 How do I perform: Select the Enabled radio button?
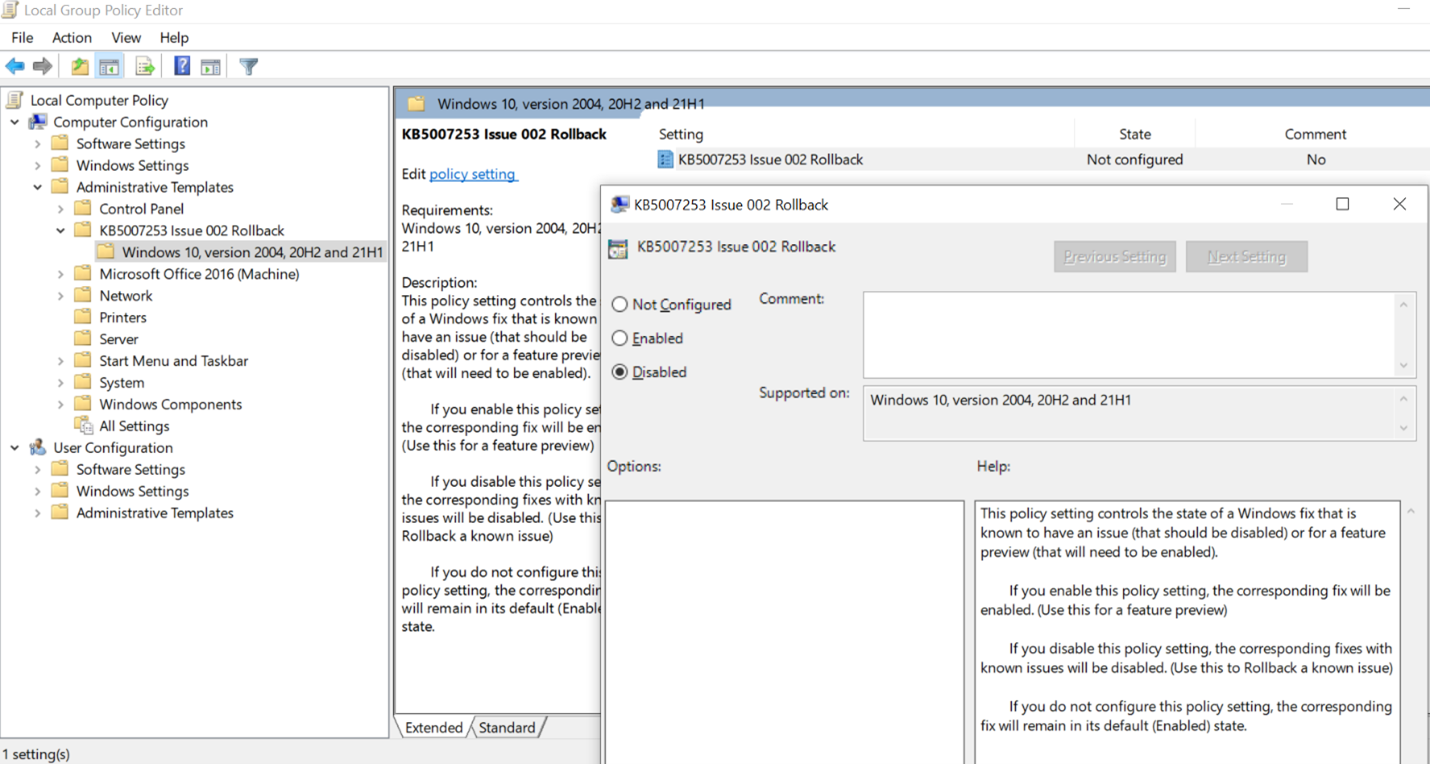[620, 338]
